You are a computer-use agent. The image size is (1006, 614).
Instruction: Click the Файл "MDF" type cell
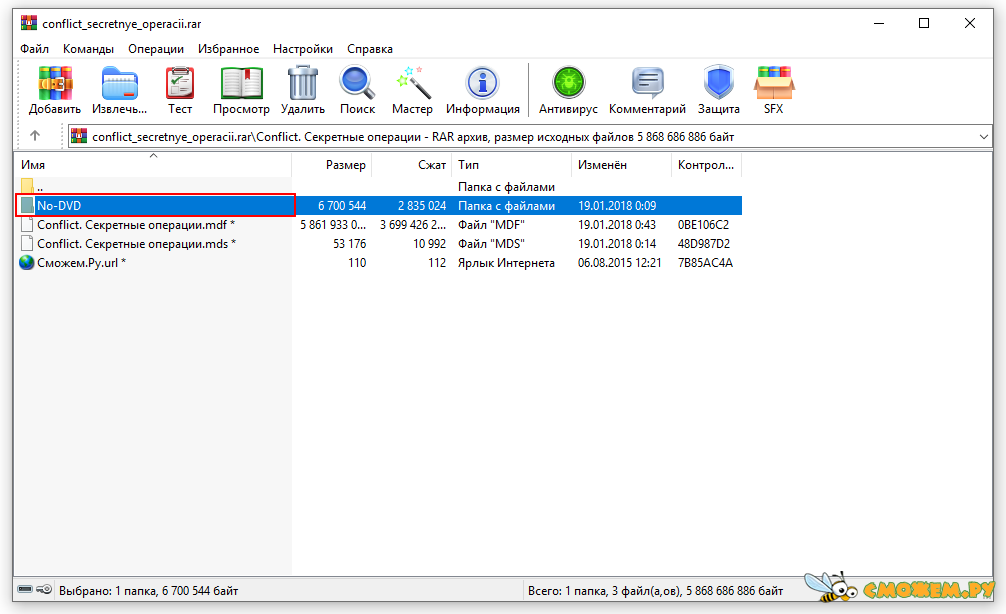(491, 225)
